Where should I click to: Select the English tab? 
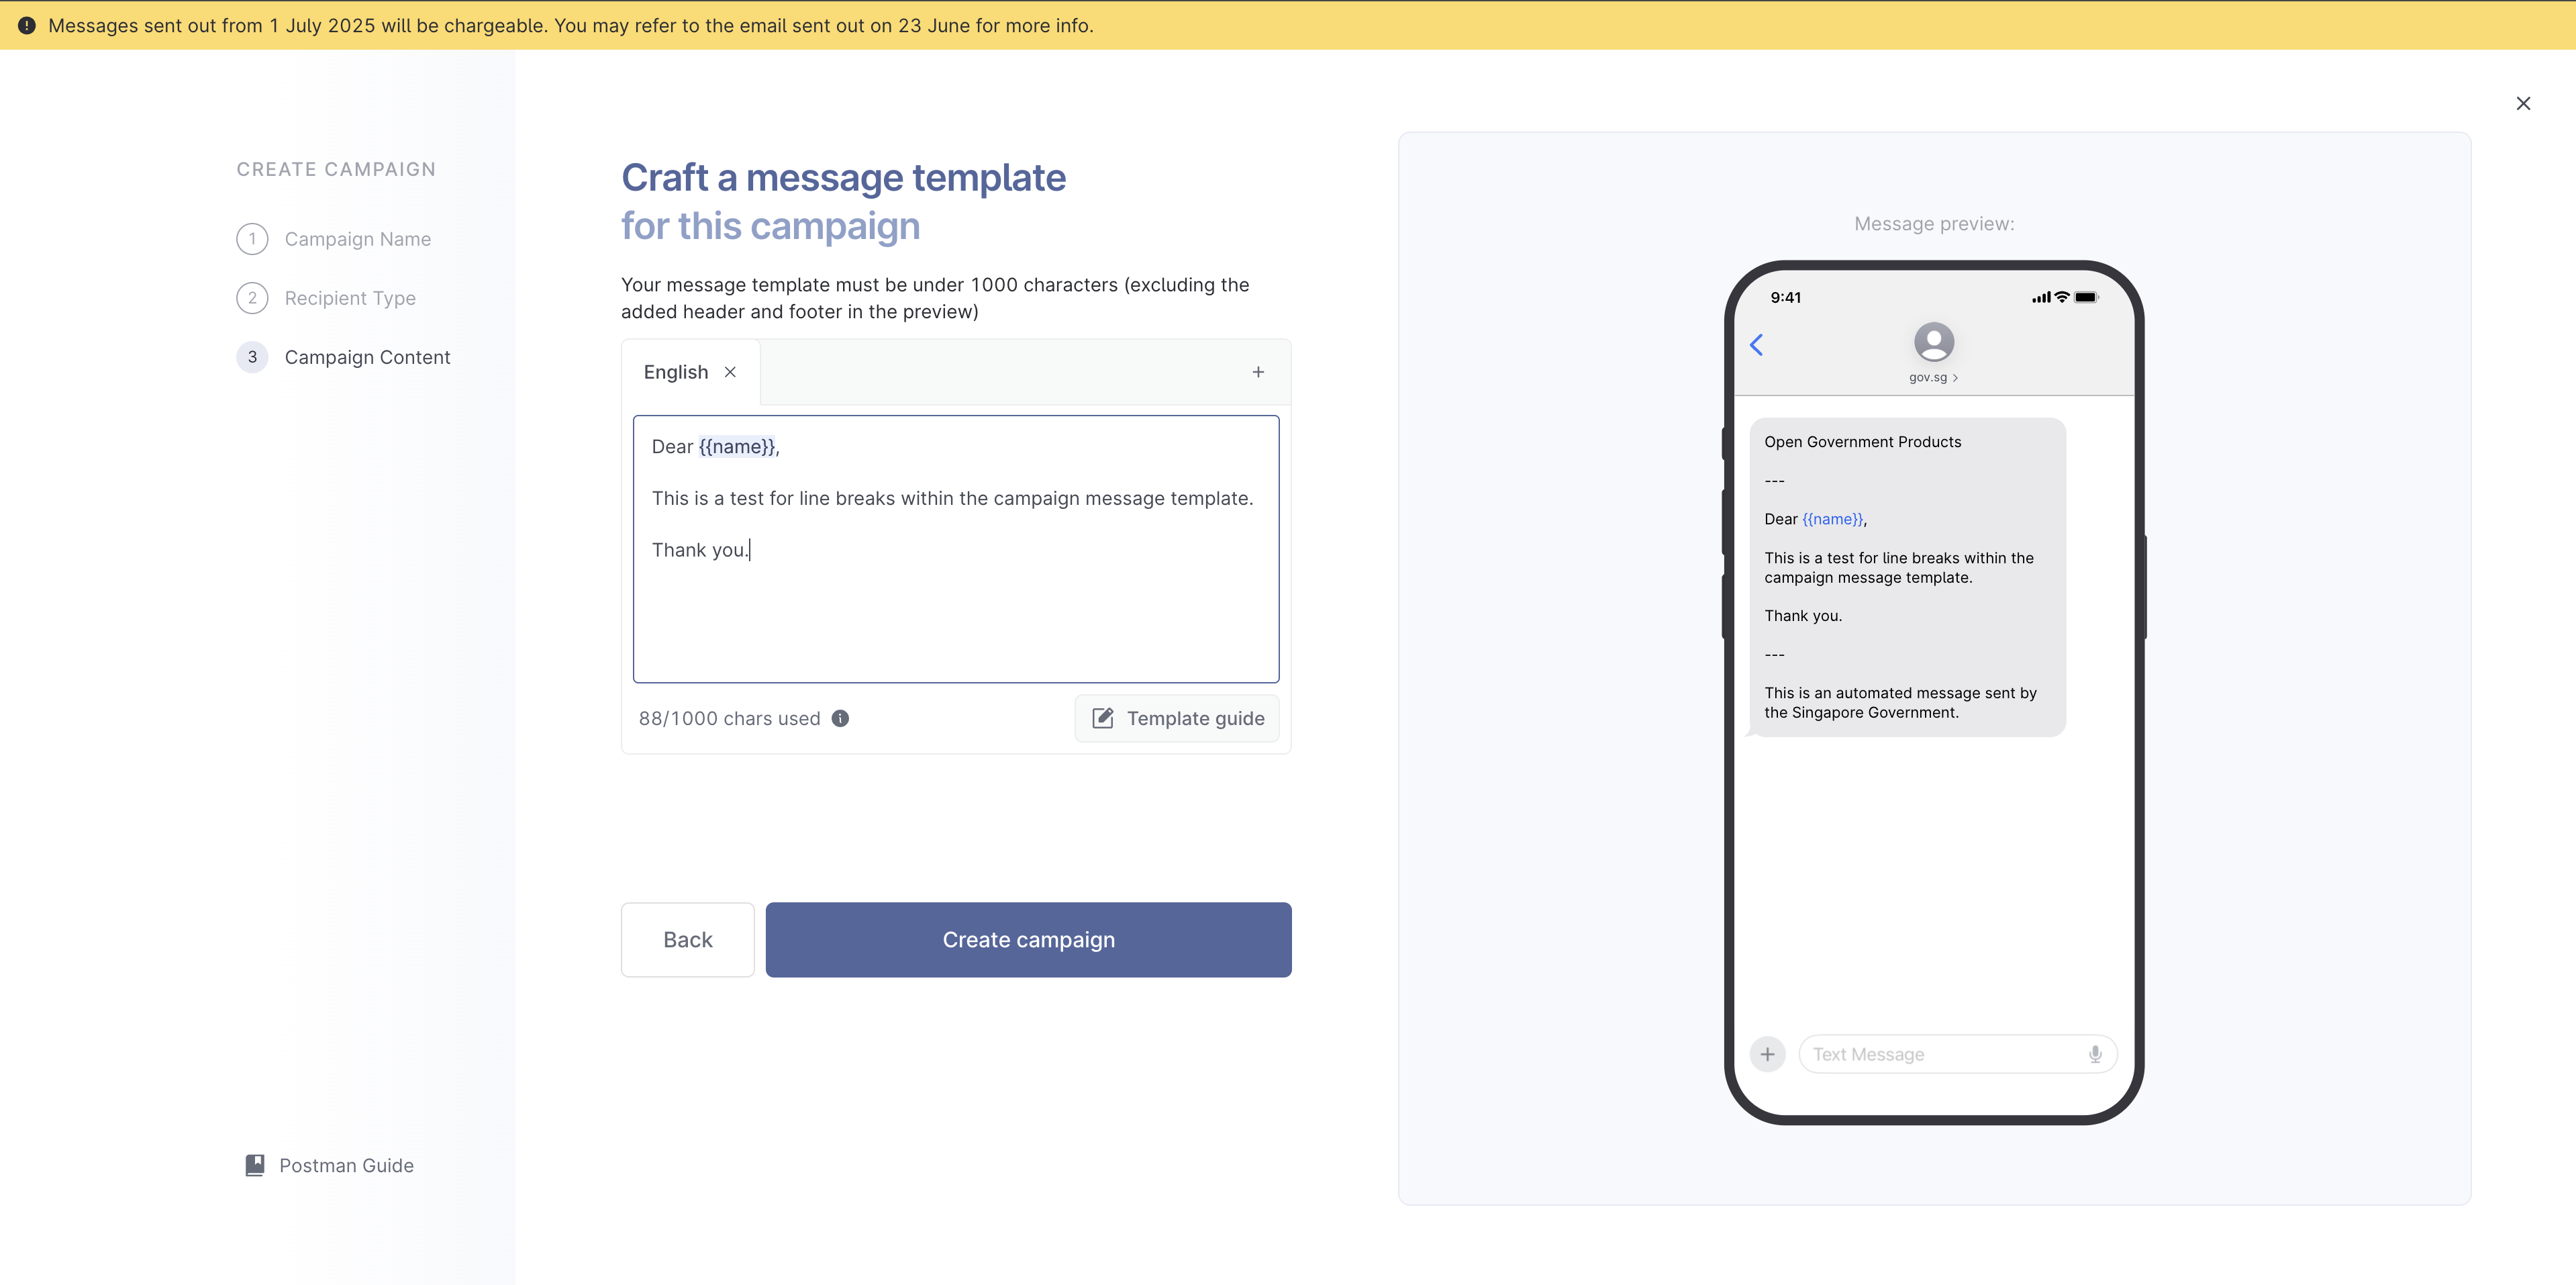[x=675, y=372]
